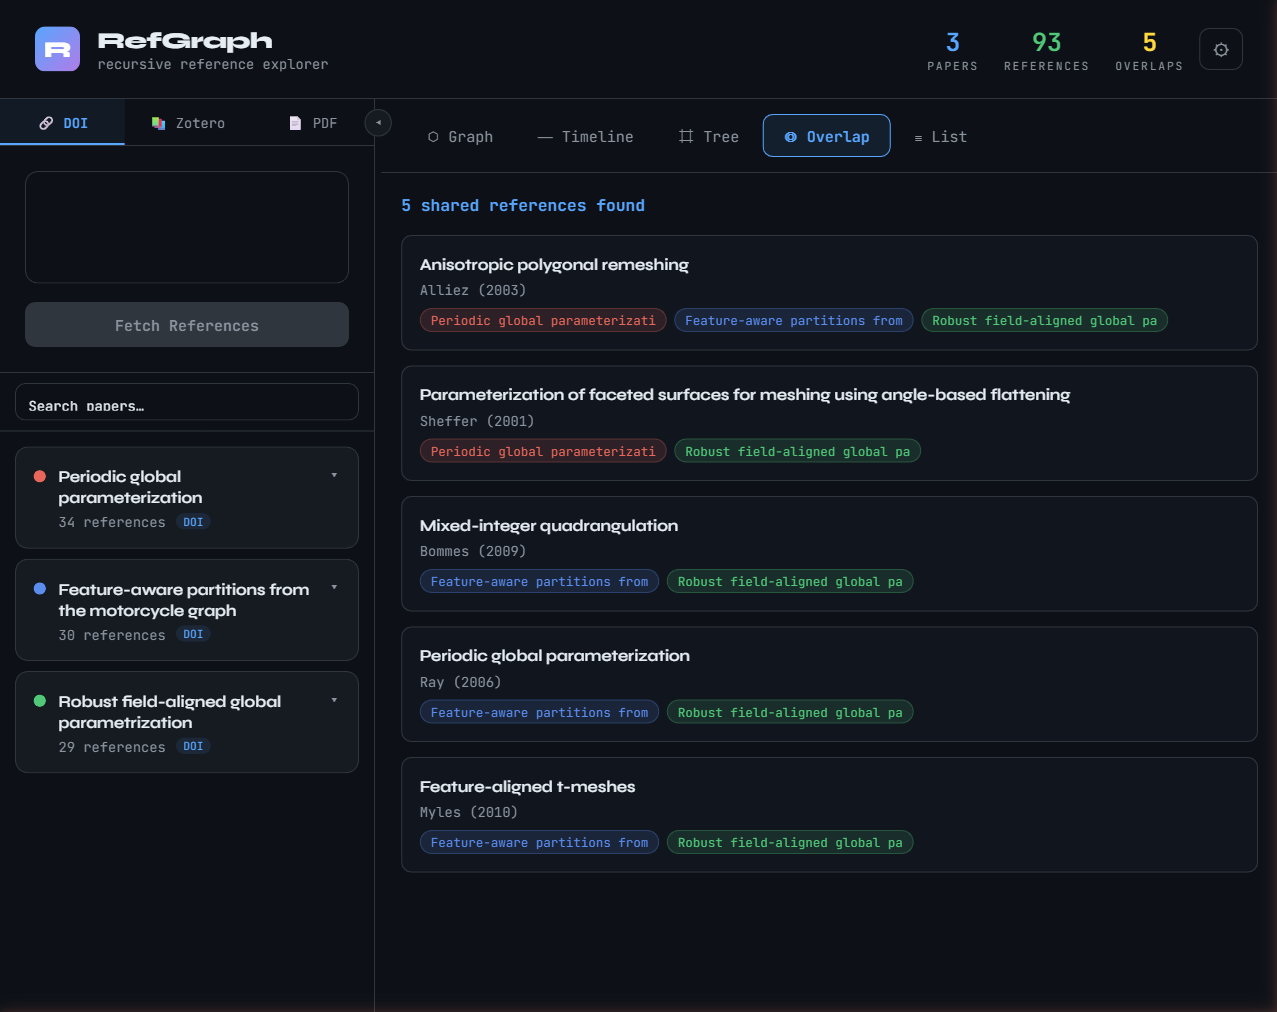This screenshot has height=1012, width=1277.
Task: Expand the Robust field-aligned global parametrization arrow
Action: pos(334,700)
